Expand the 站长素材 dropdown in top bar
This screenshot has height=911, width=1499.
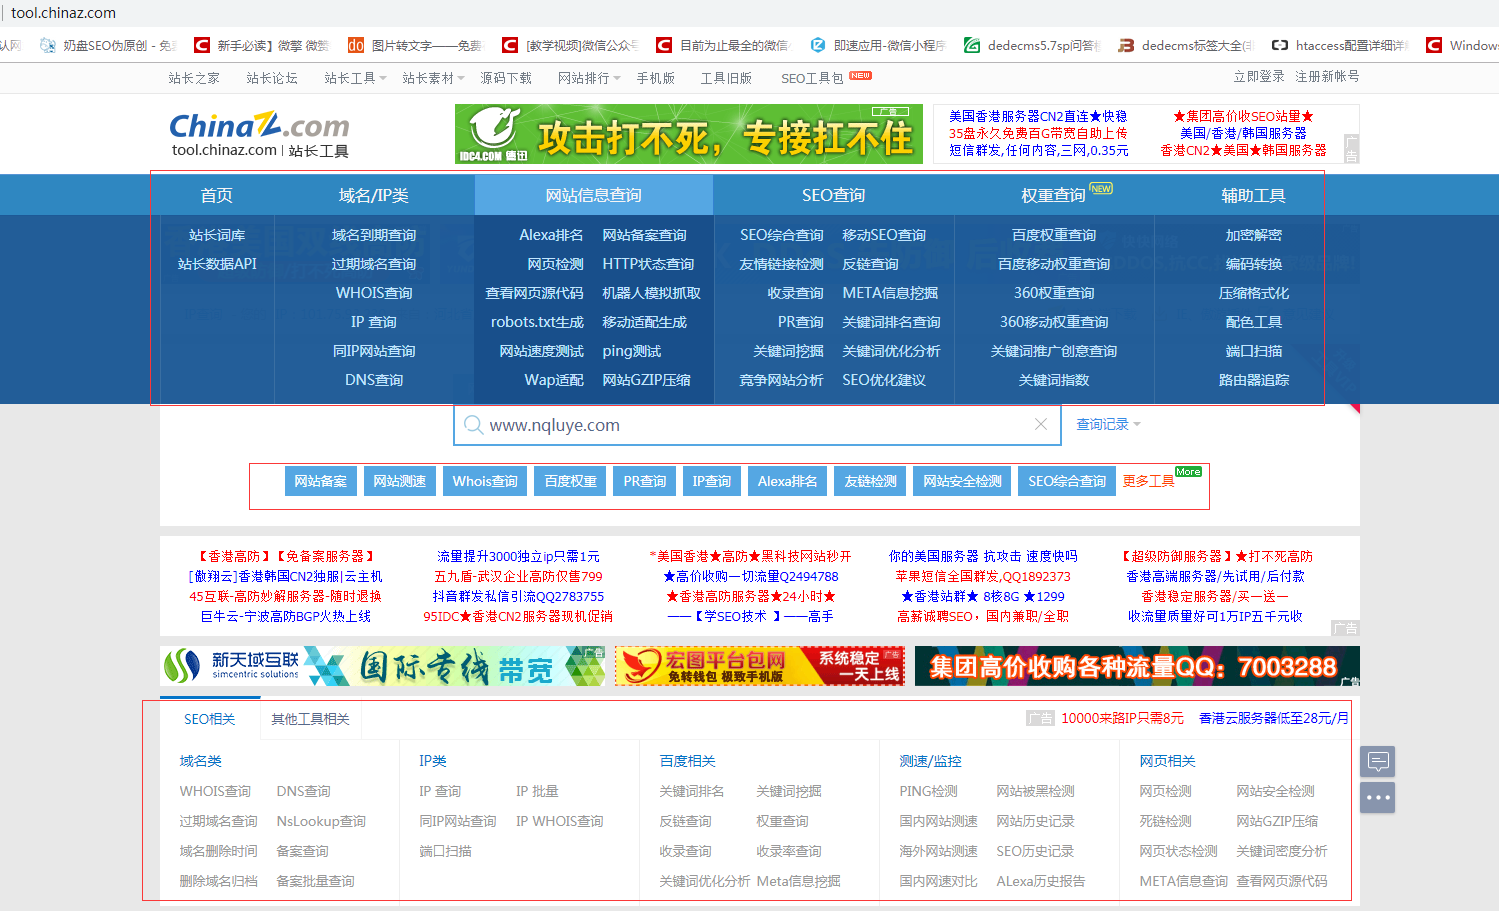click(433, 78)
